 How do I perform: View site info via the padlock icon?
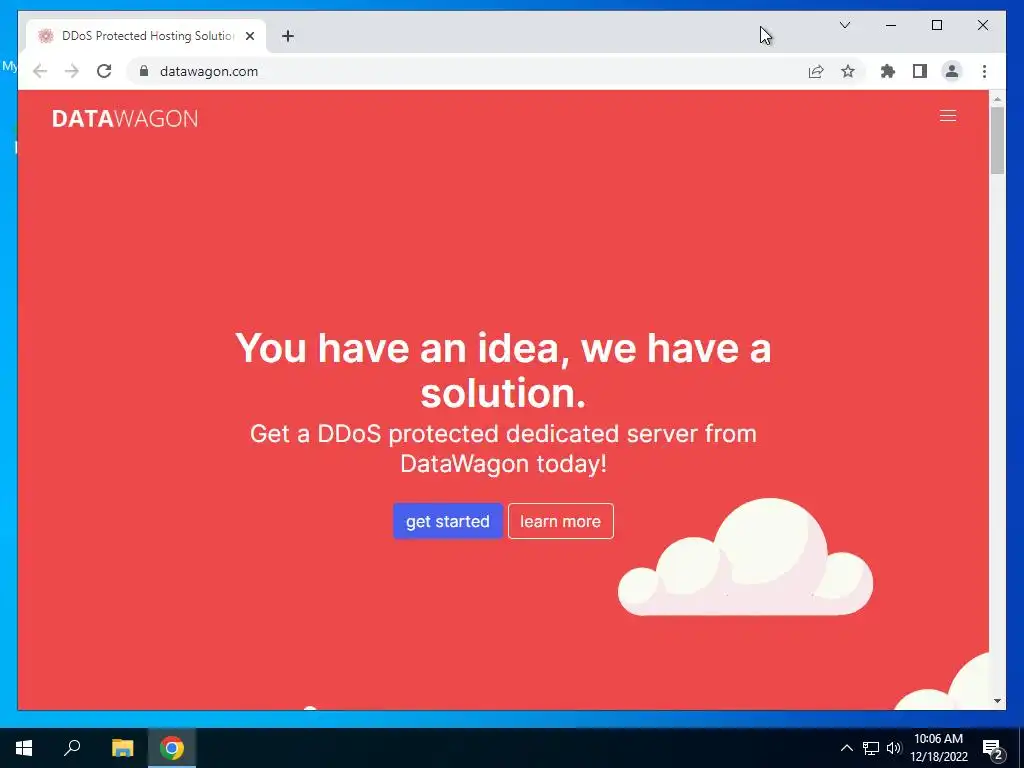point(144,71)
